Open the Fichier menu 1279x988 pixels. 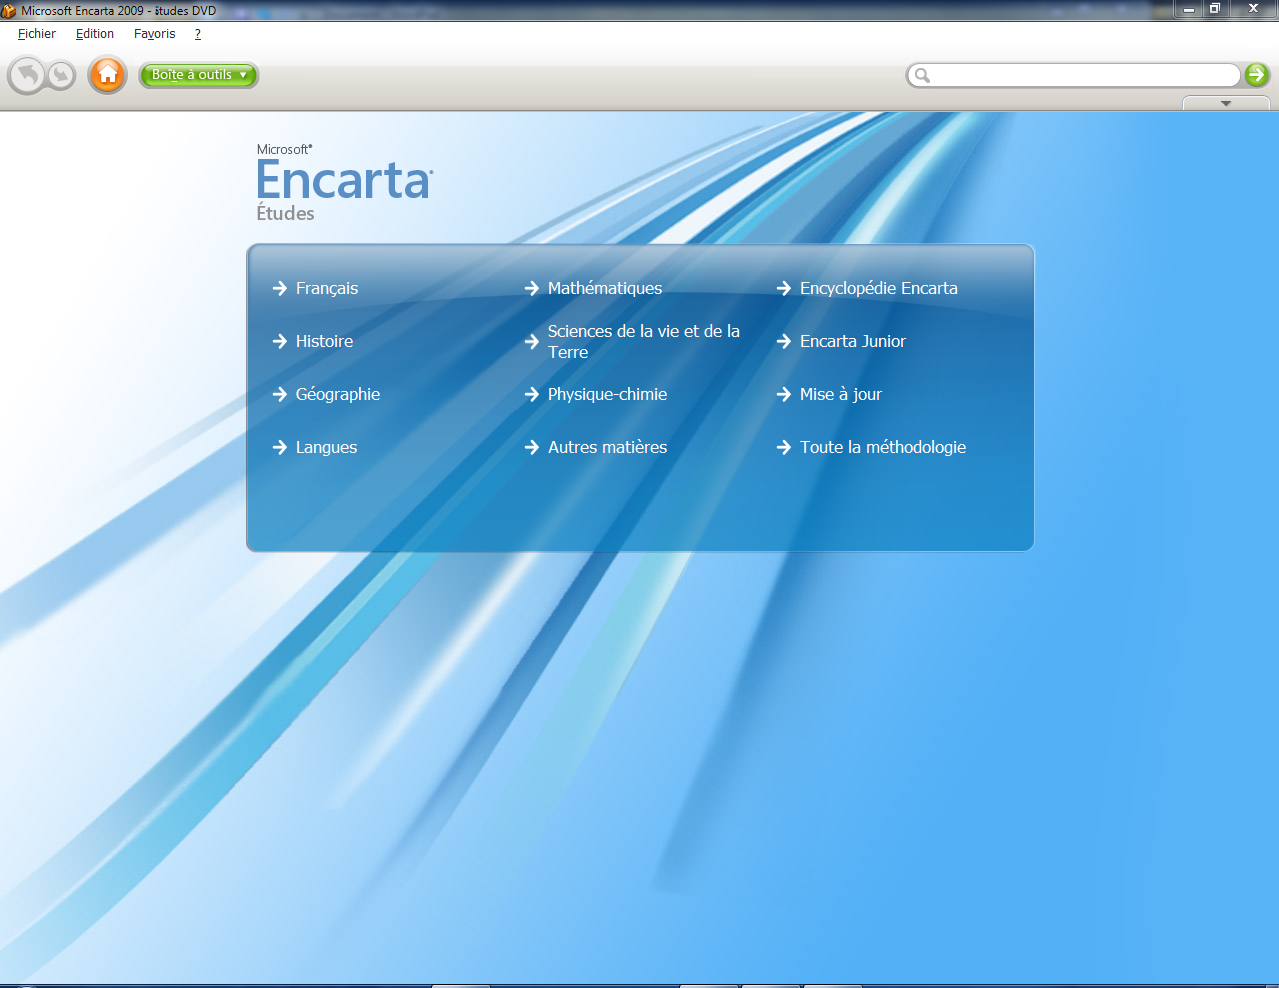click(37, 34)
